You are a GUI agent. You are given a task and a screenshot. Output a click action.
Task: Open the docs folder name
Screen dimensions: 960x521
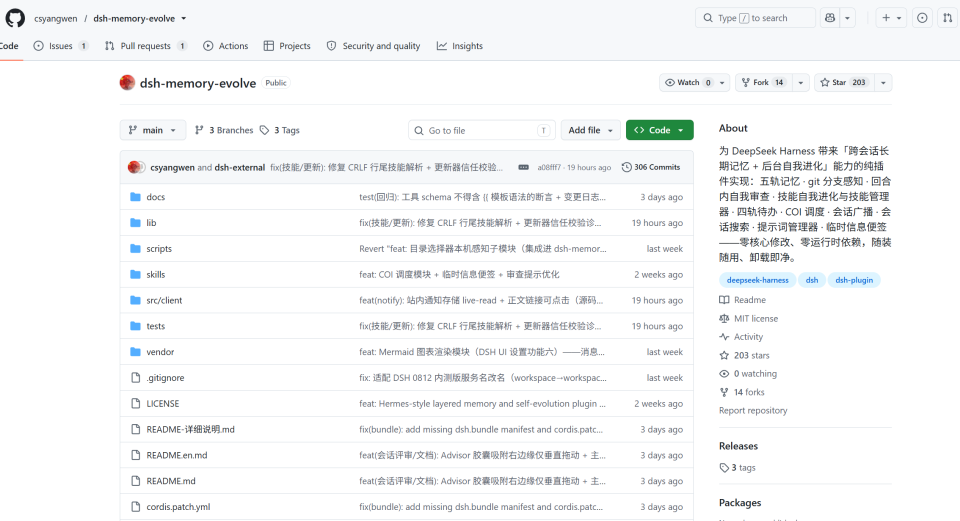pyautogui.click(x=156, y=197)
